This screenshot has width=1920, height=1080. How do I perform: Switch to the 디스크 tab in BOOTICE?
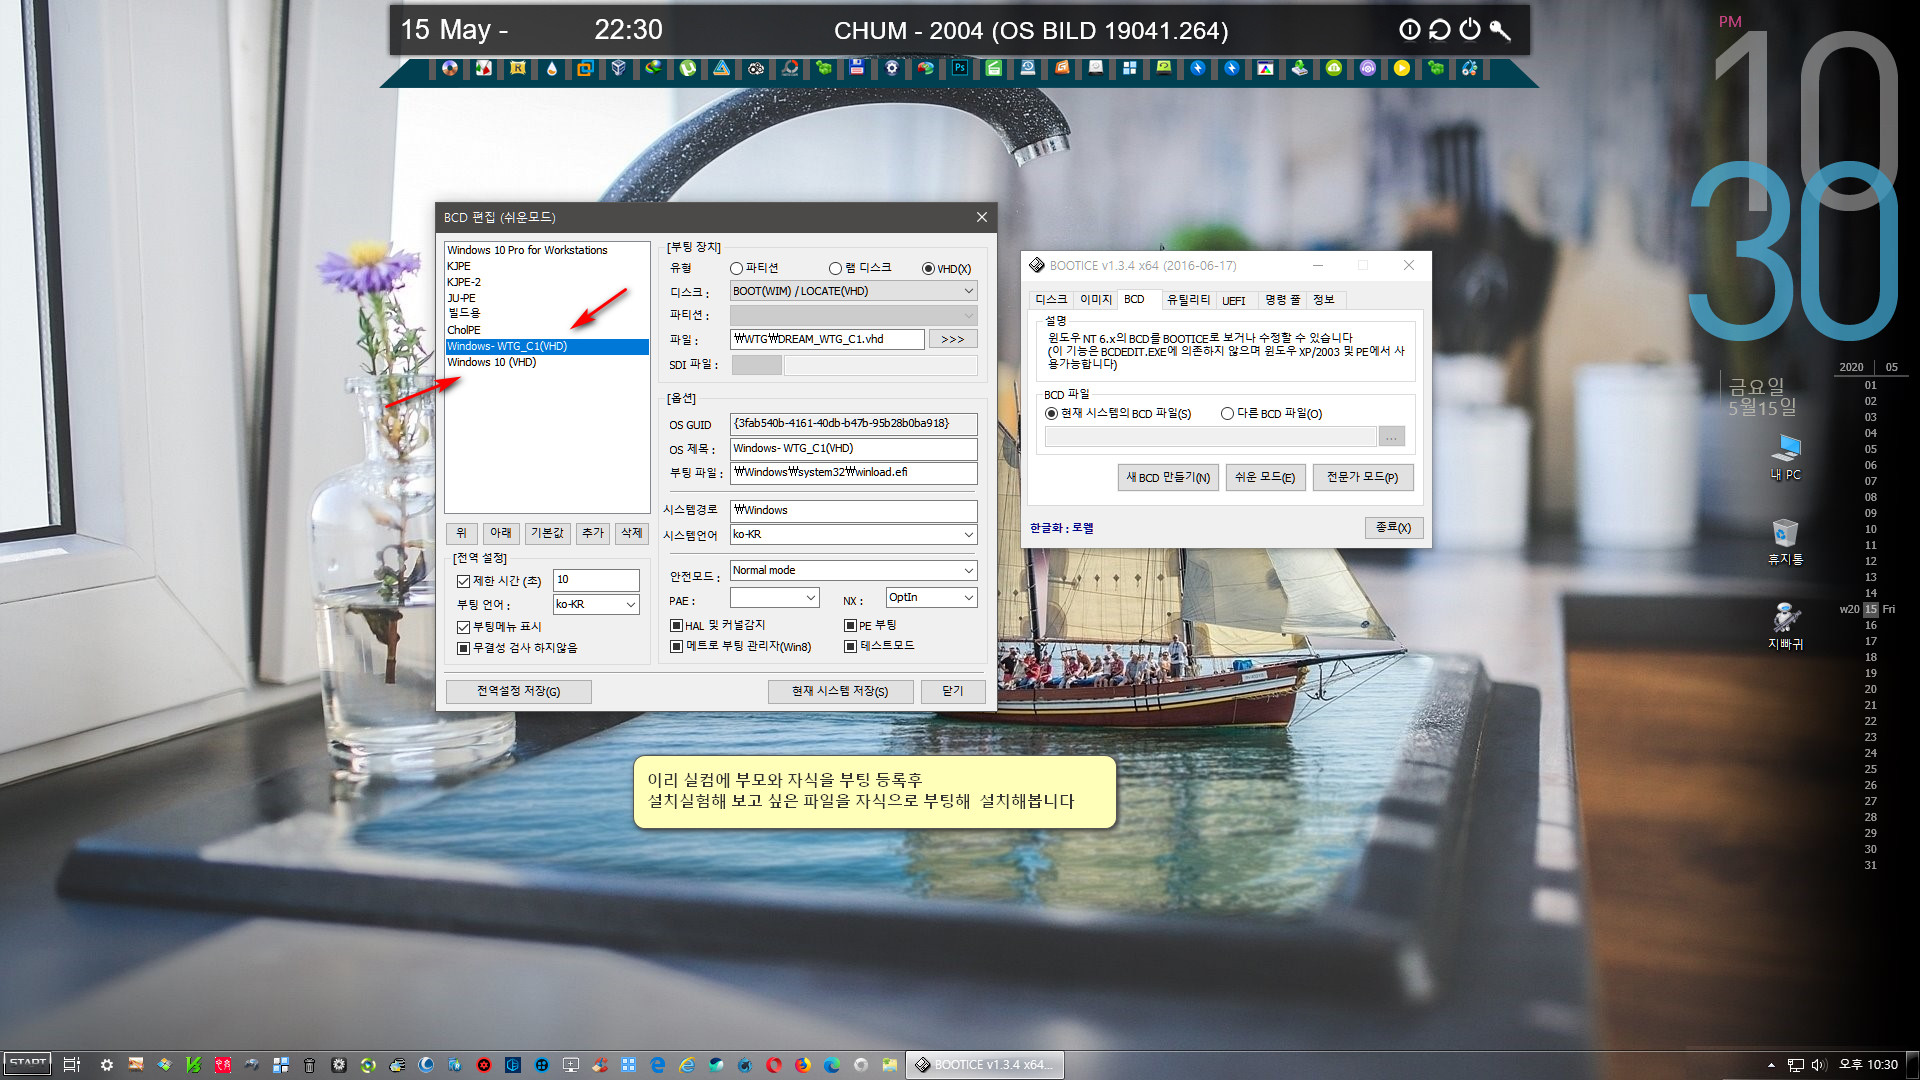point(1051,300)
